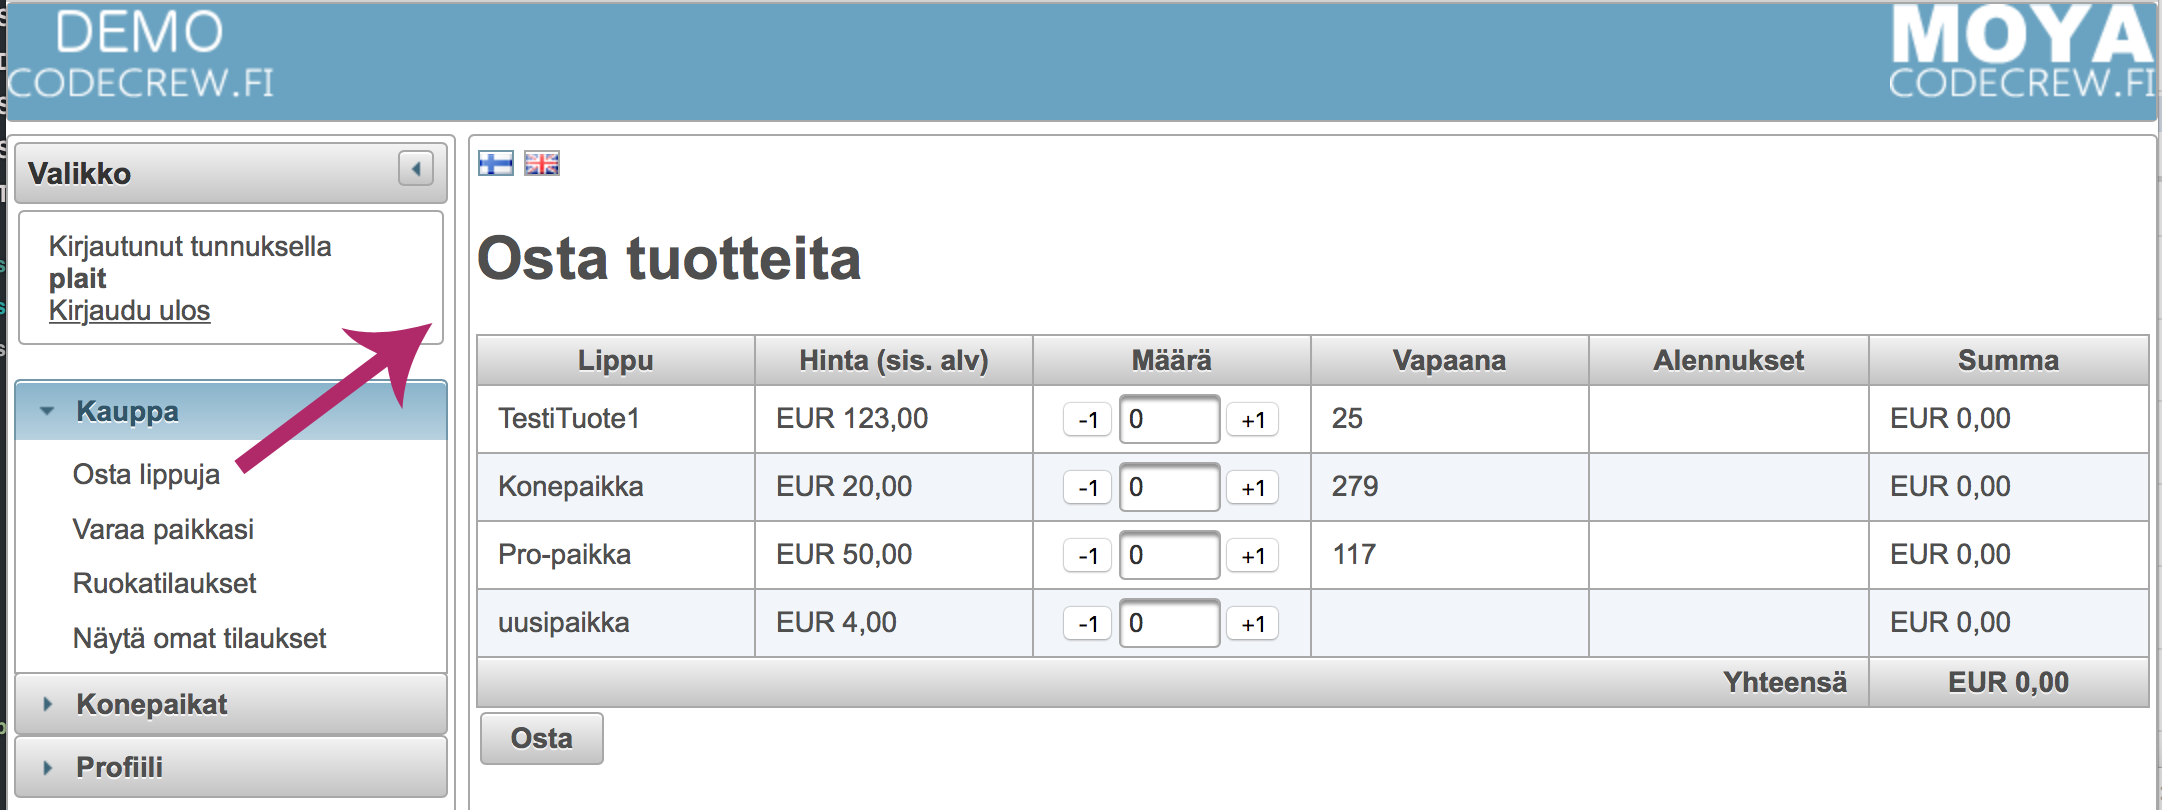The height and width of the screenshot is (810, 2162).
Task: Click the DEMO Codecrew.fi header logo
Action: point(140,56)
